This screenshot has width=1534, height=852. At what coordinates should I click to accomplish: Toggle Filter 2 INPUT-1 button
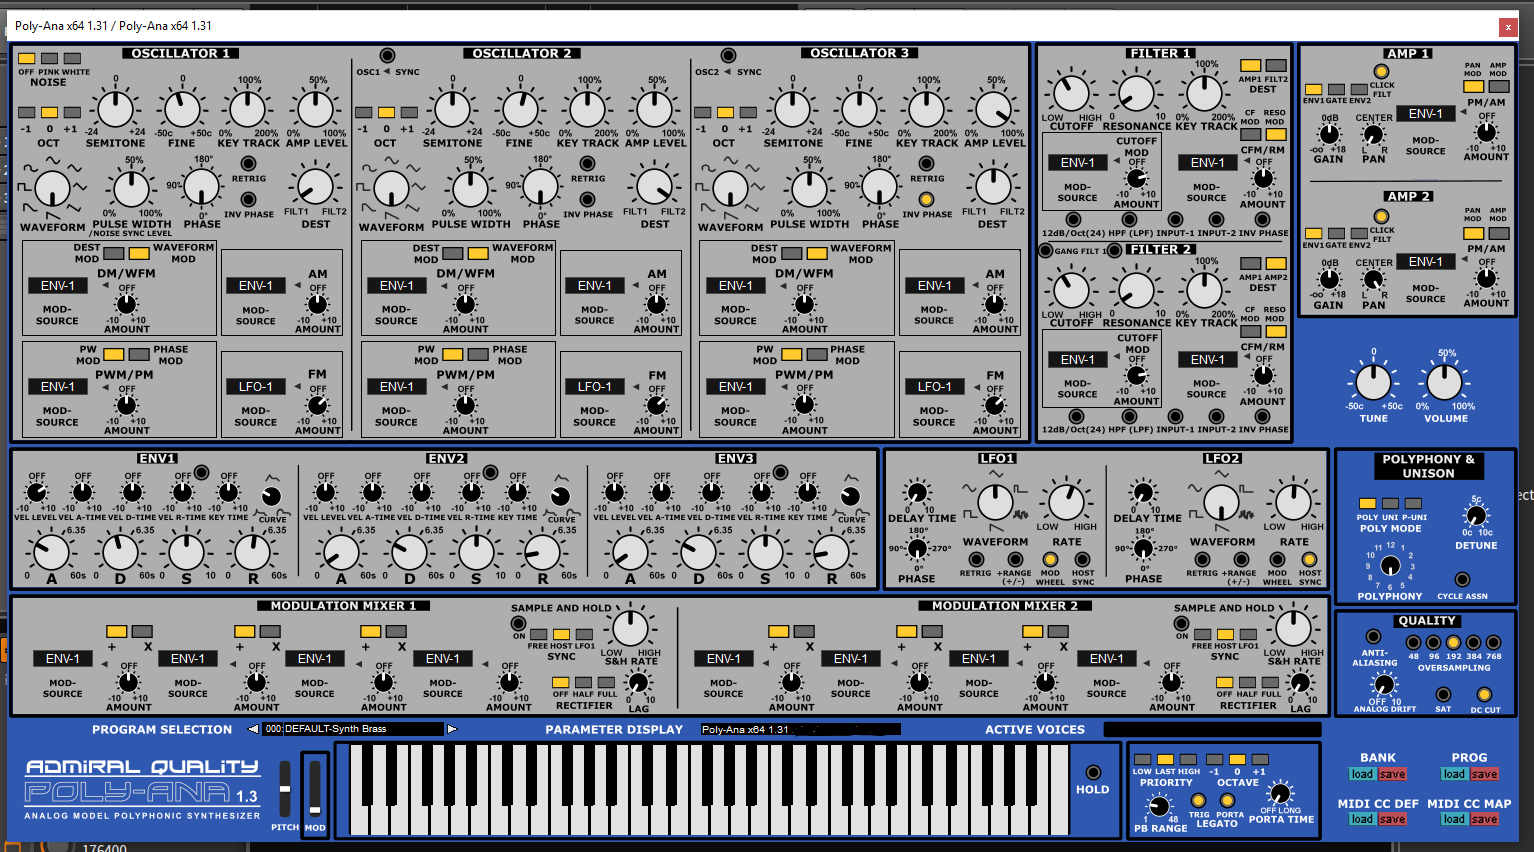tap(1176, 418)
